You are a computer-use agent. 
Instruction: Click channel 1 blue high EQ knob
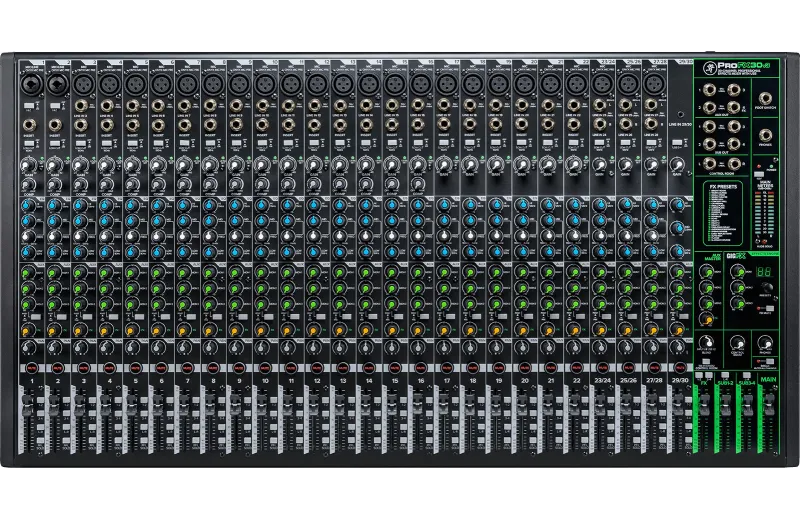point(28,206)
